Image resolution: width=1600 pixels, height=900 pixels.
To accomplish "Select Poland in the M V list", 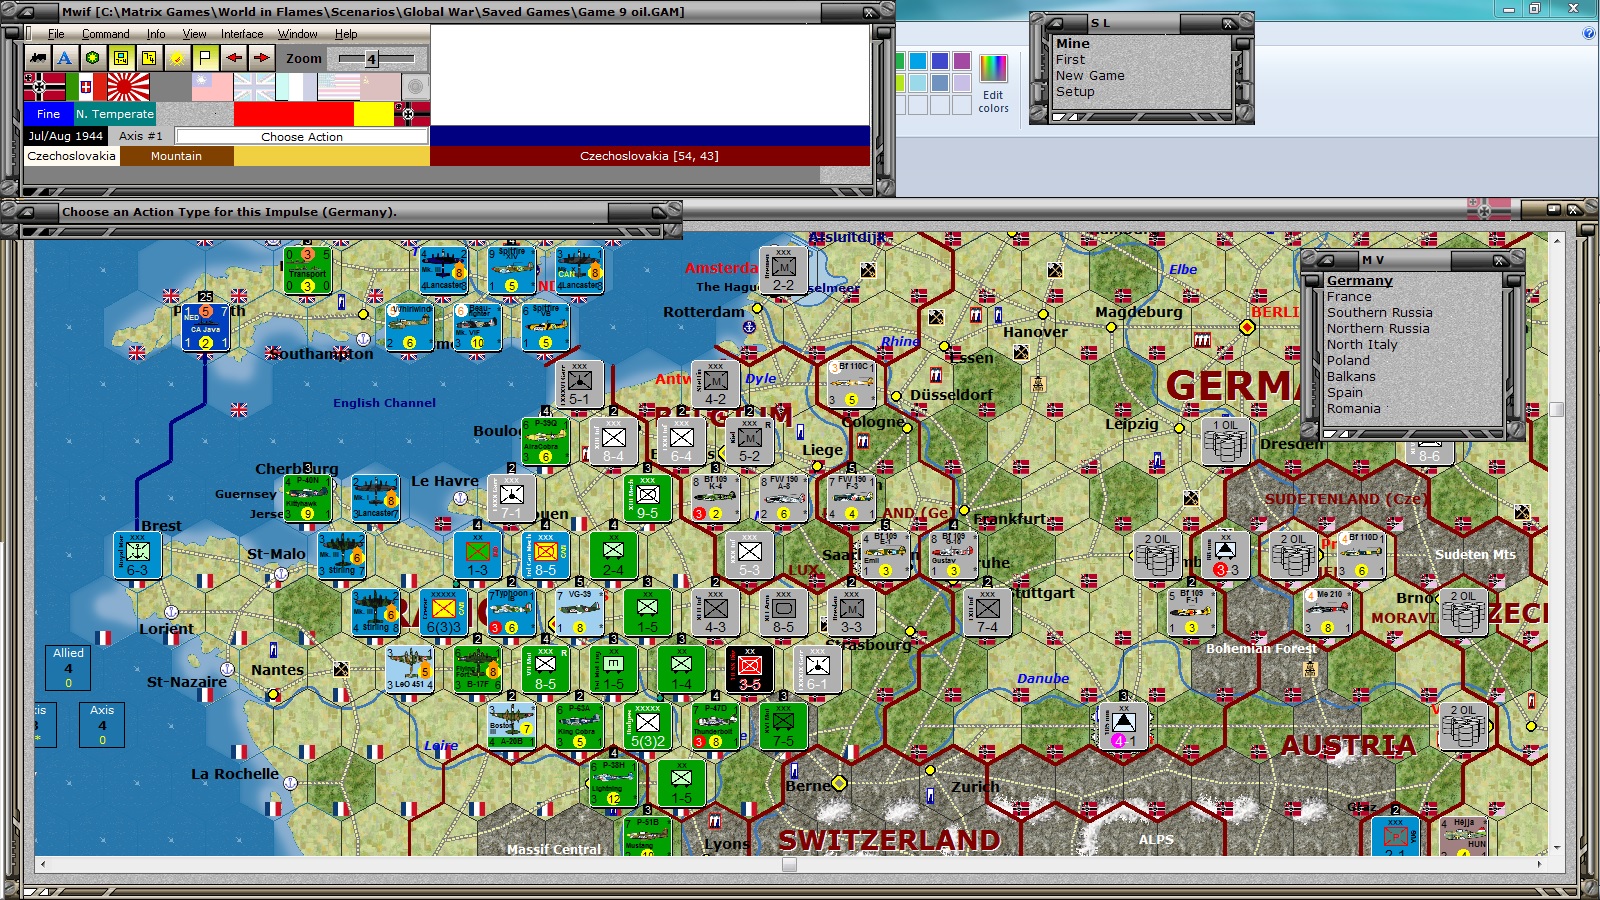I will coord(1348,361).
